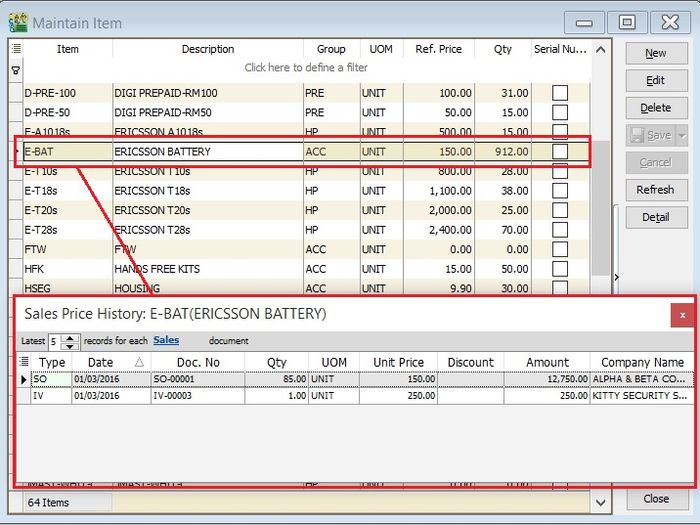
Task: Click the side panel collapse arrow
Action: [616, 277]
